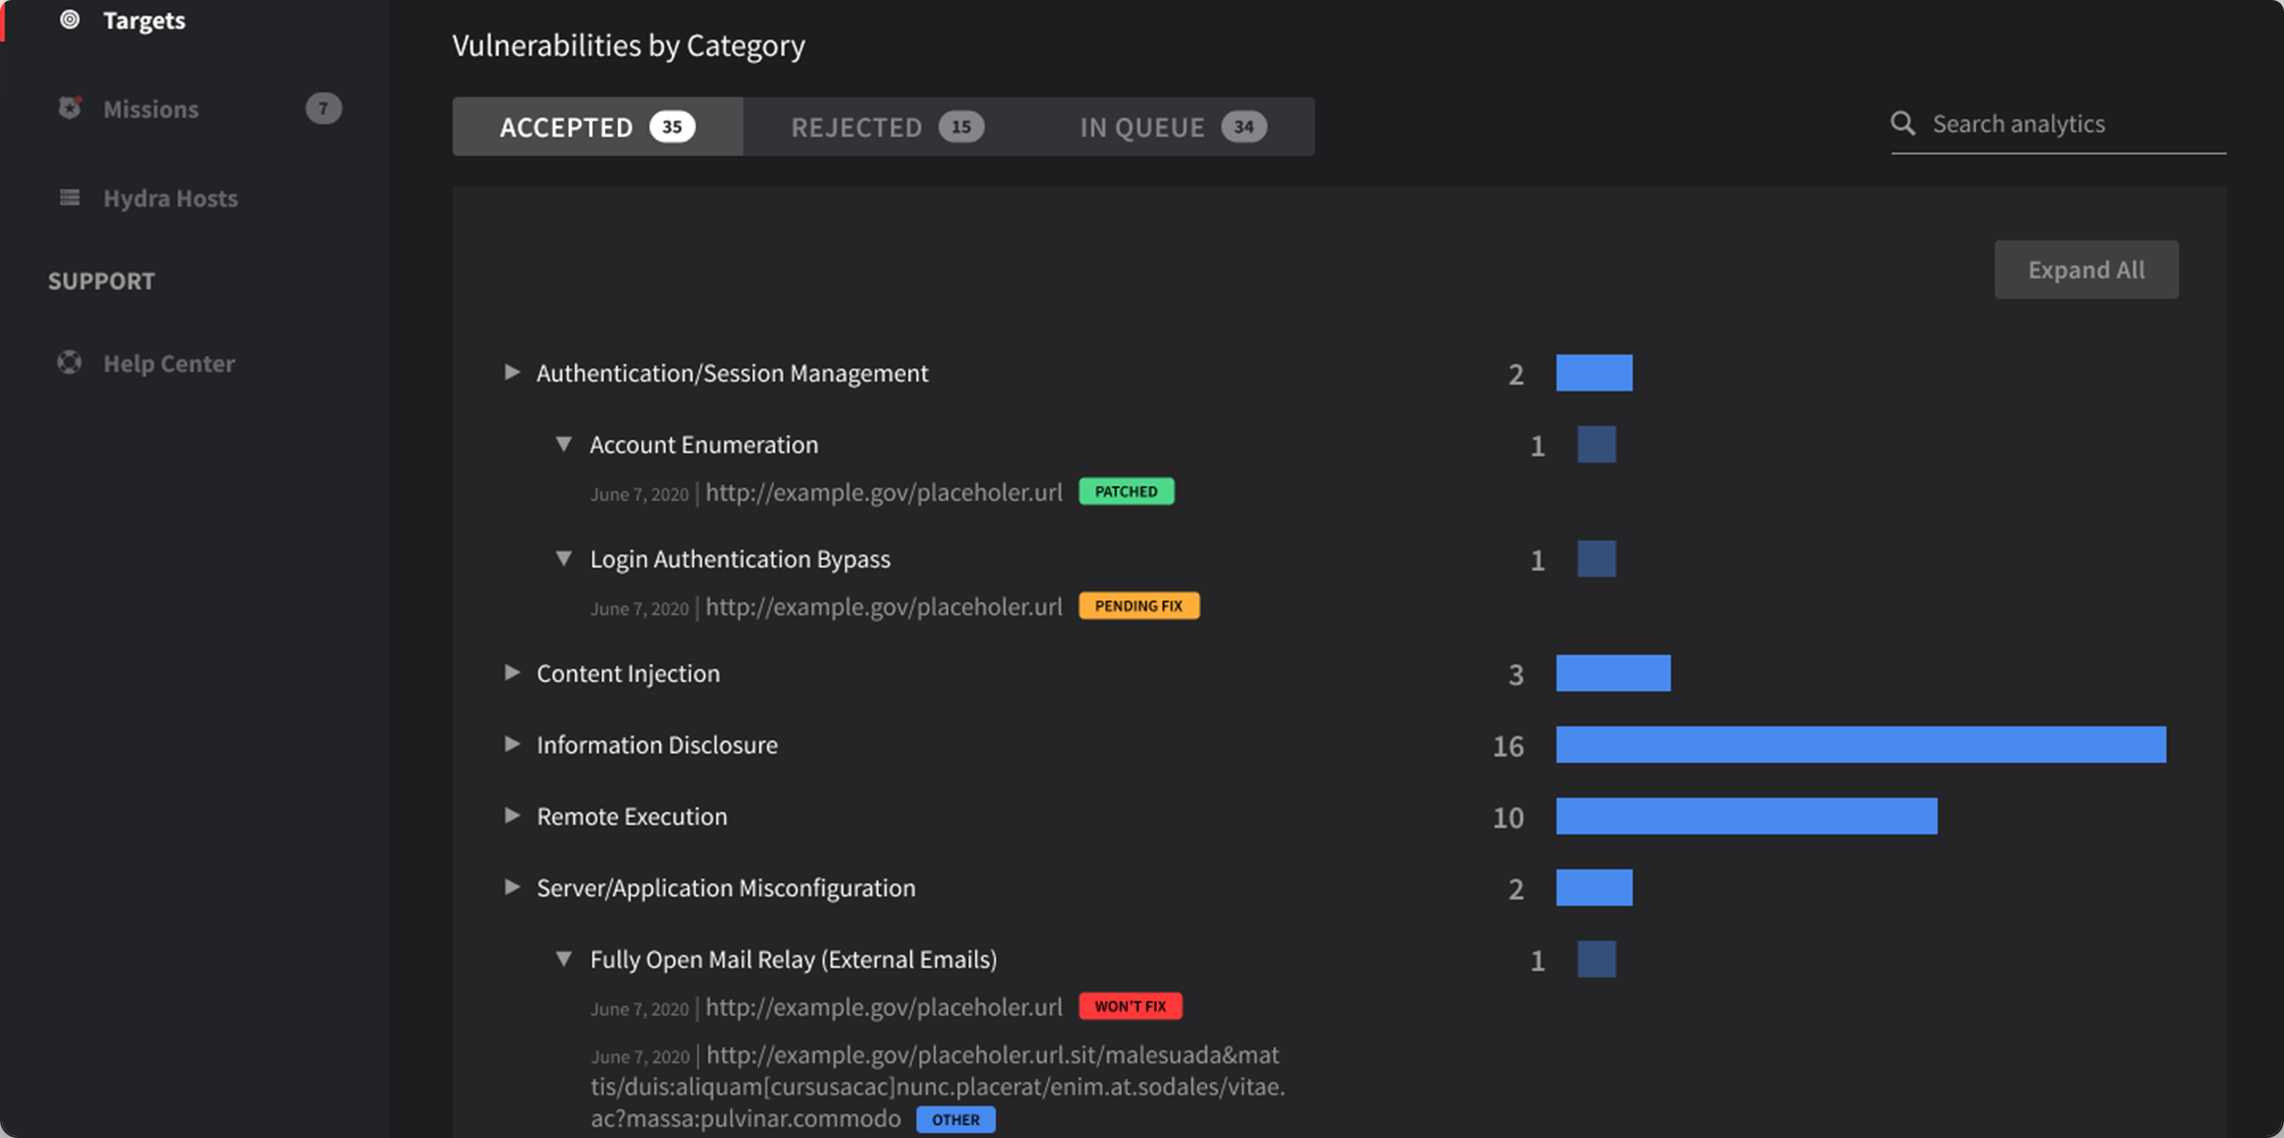
Task: Switch to the Rejected tab
Action: pyautogui.click(x=887, y=127)
